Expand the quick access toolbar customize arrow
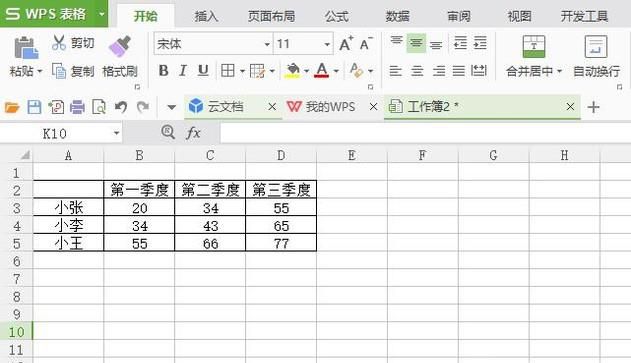This screenshot has height=363, width=631. [171, 107]
